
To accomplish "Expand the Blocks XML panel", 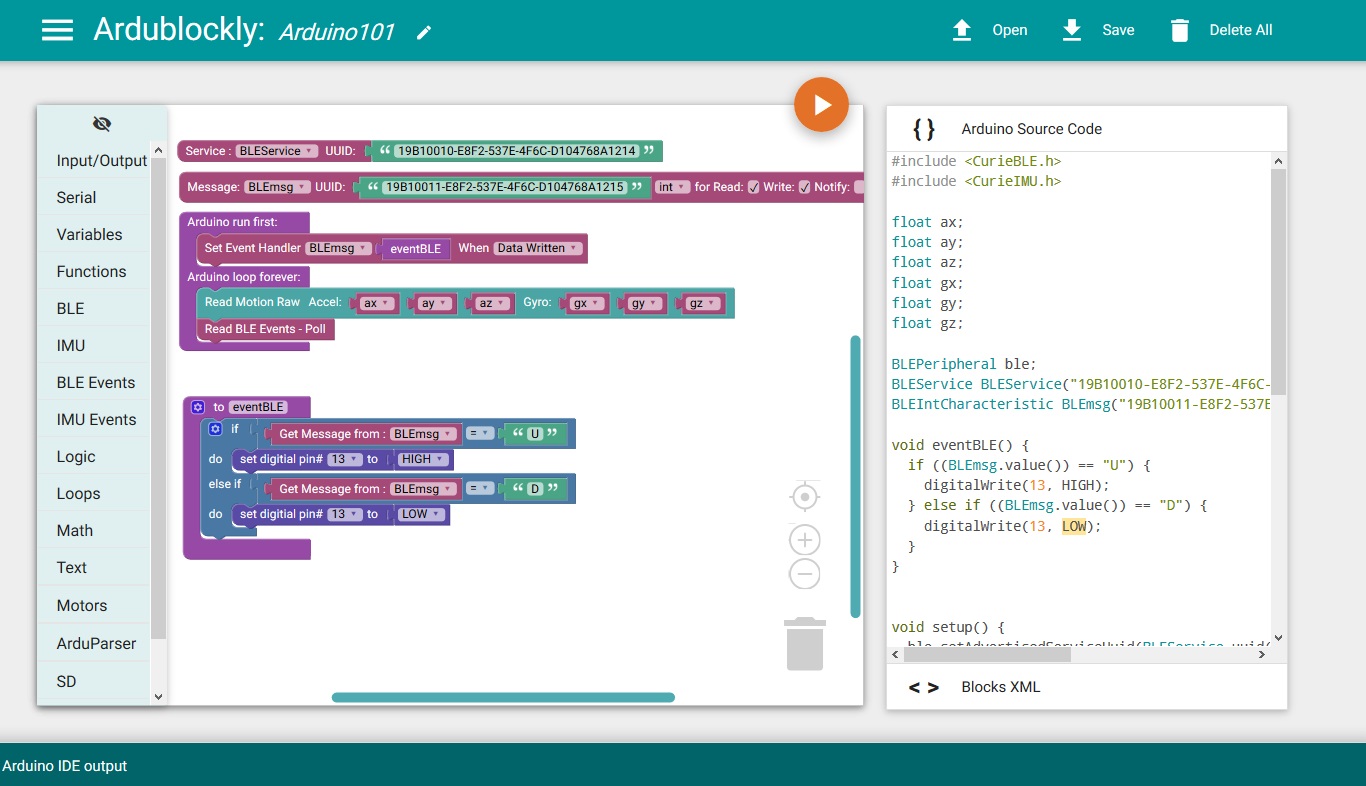I will 1087,687.
